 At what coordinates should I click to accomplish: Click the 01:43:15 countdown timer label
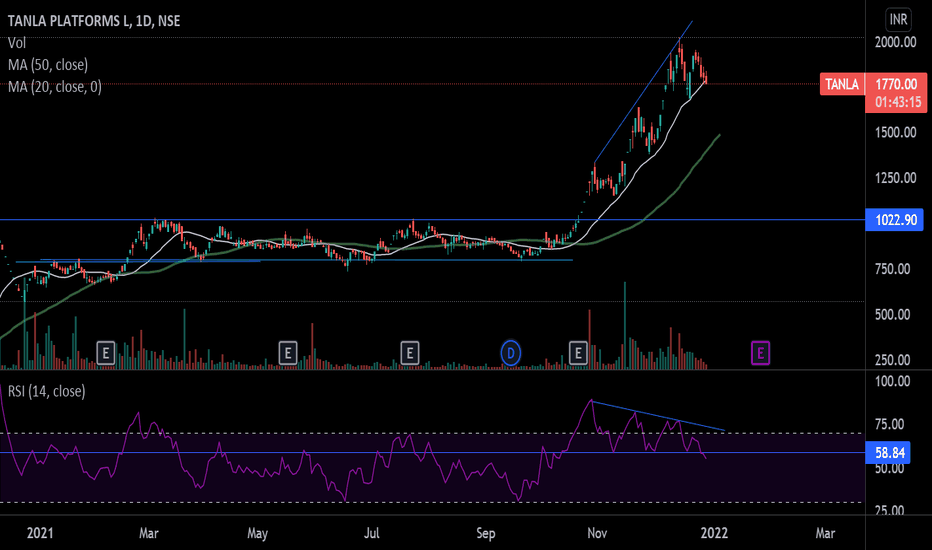click(898, 102)
